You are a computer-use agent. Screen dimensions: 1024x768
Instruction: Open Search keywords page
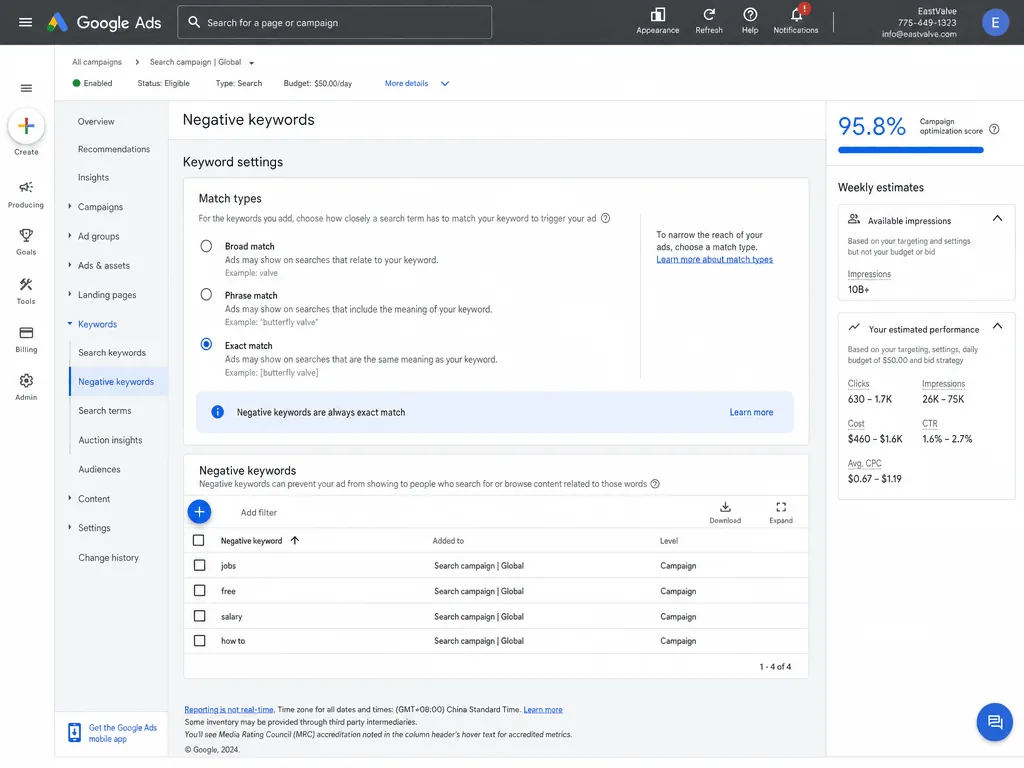[112, 353]
